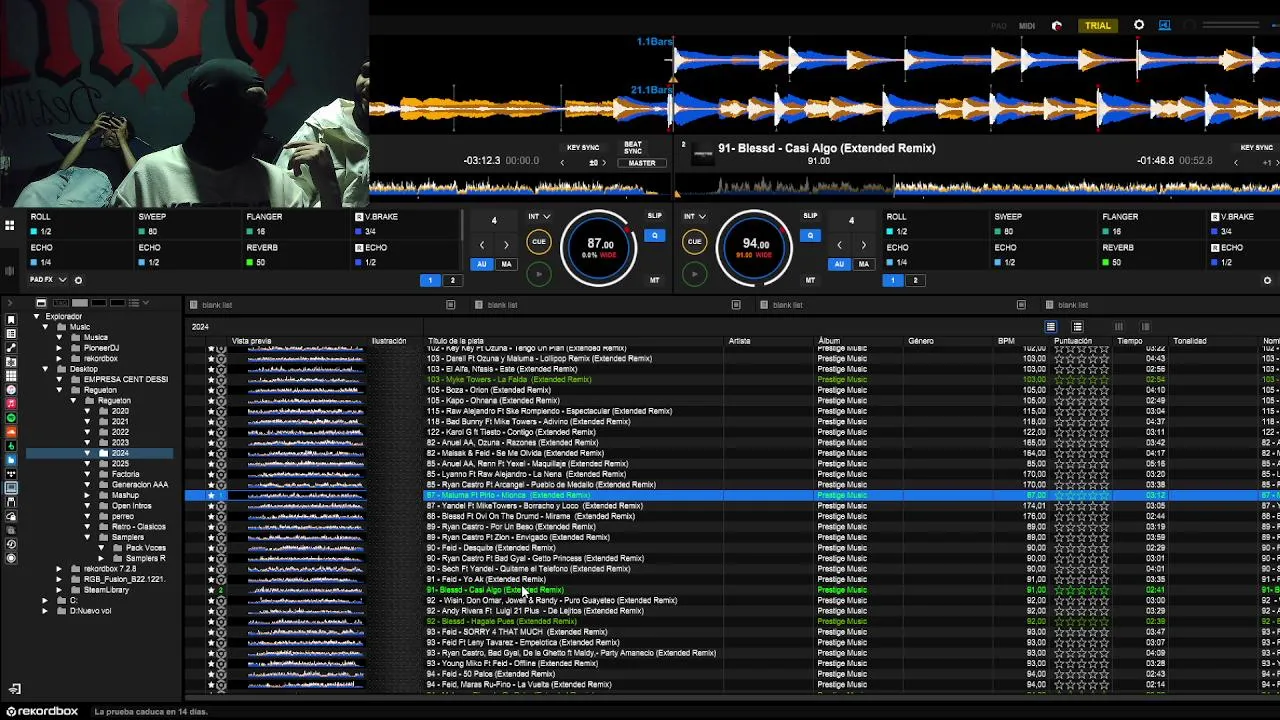Viewport: 1280px width, 720px height.
Task: Open the Spotify sidebar icon
Action: [x=11, y=418]
